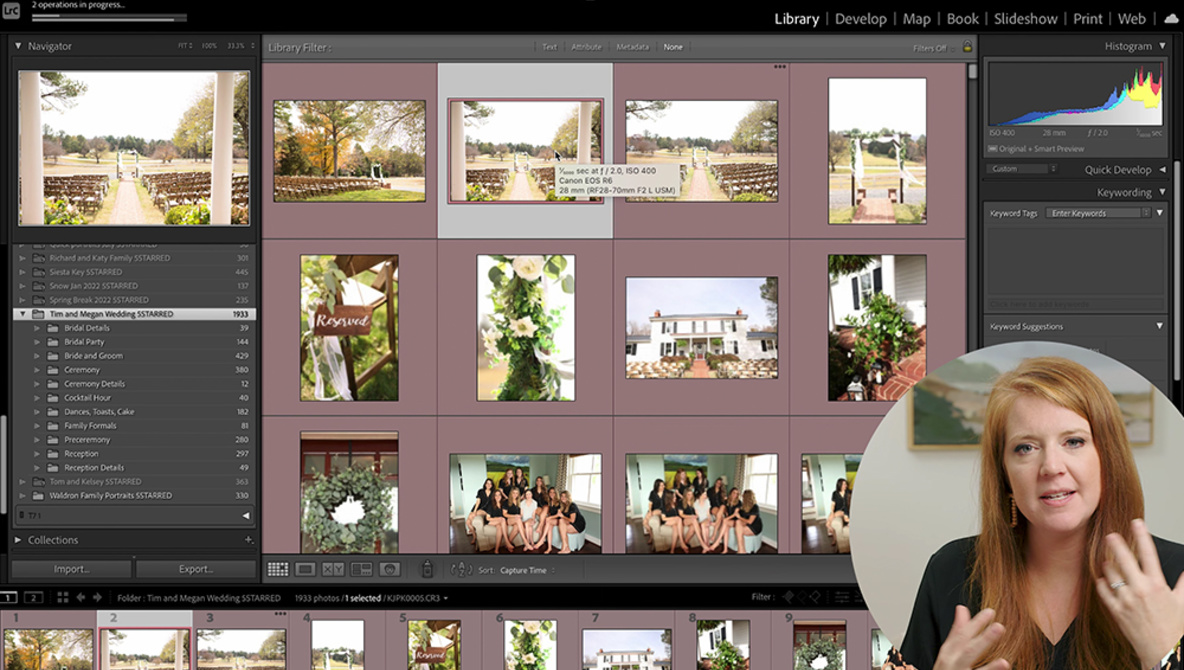Switch to the Web module
This screenshot has height=670, width=1184.
click(x=1132, y=19)
